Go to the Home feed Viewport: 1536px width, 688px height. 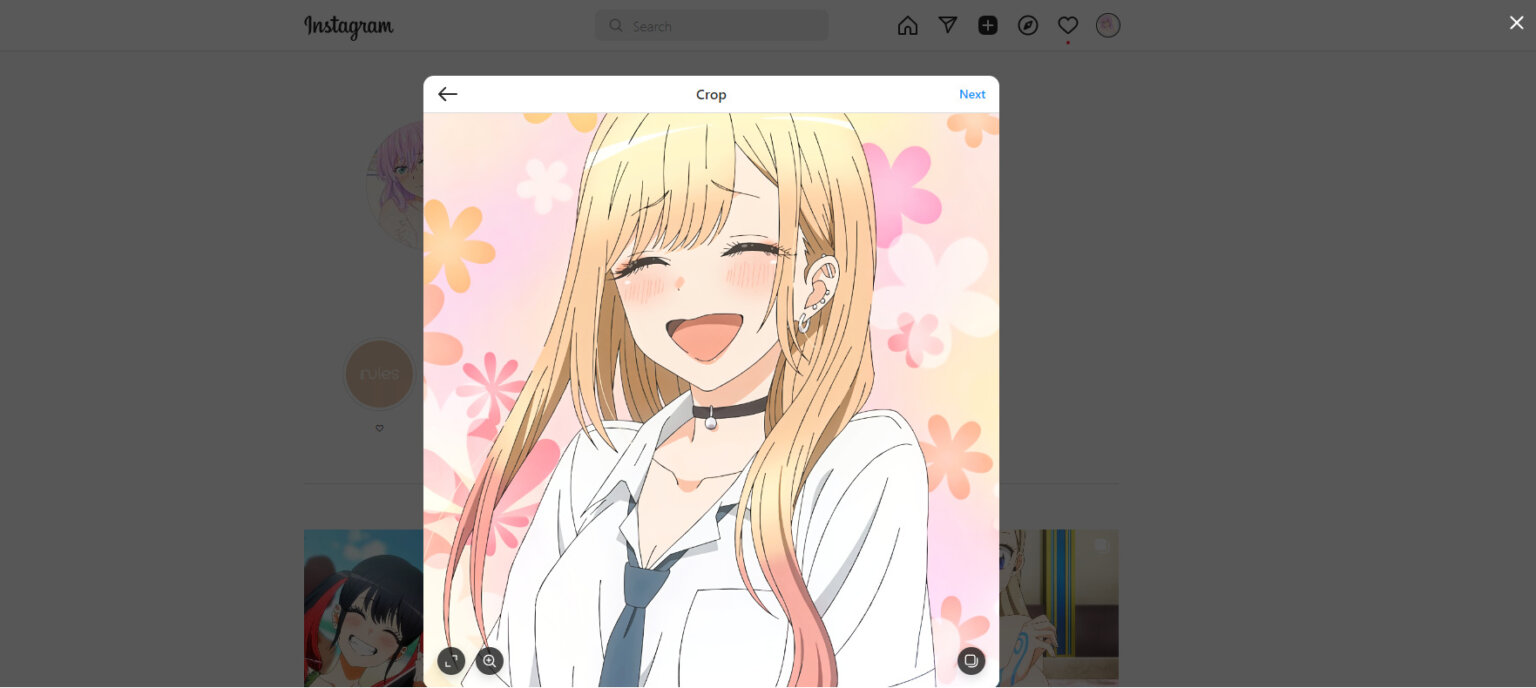pos(907,25)
